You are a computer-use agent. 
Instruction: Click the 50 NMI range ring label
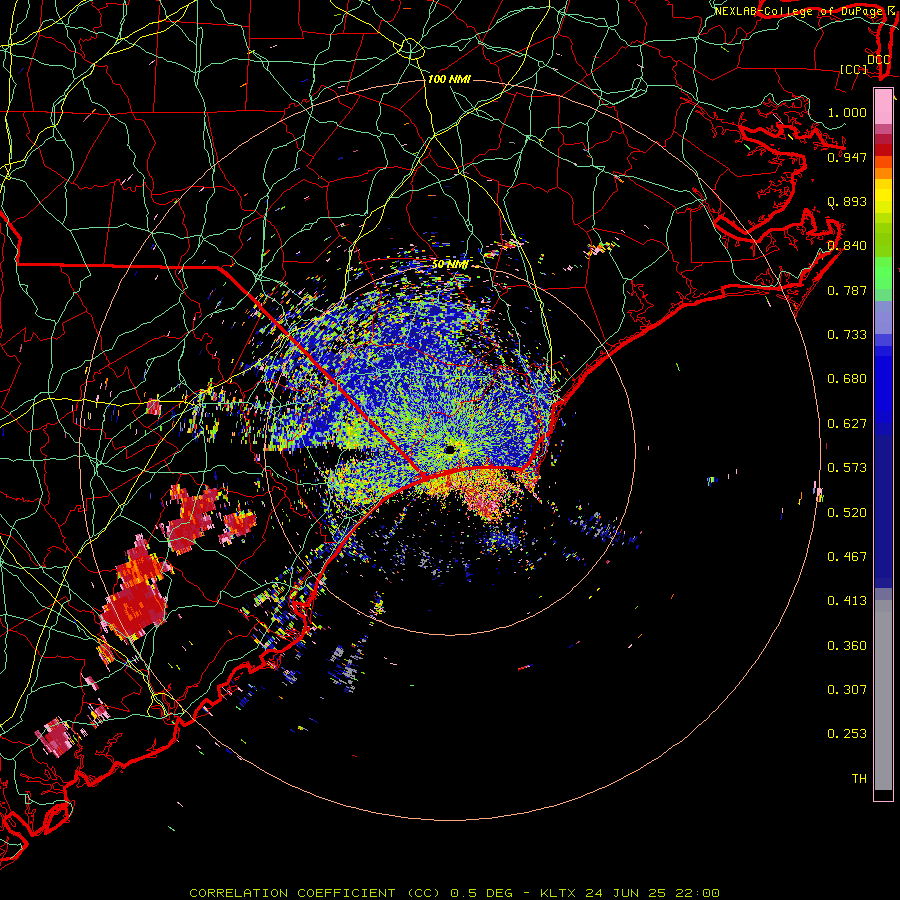449,264
